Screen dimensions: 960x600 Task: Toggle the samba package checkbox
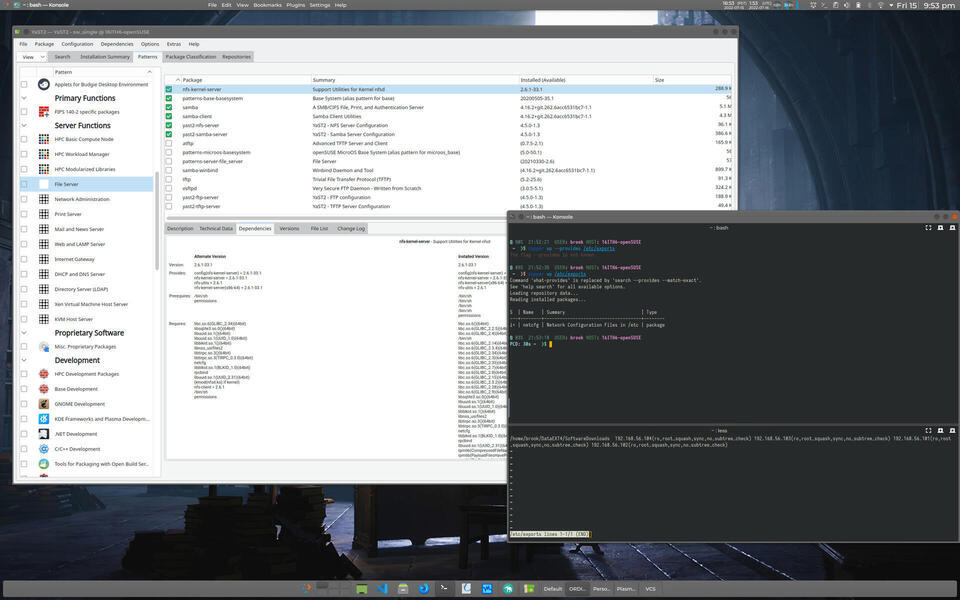point(169,107)
